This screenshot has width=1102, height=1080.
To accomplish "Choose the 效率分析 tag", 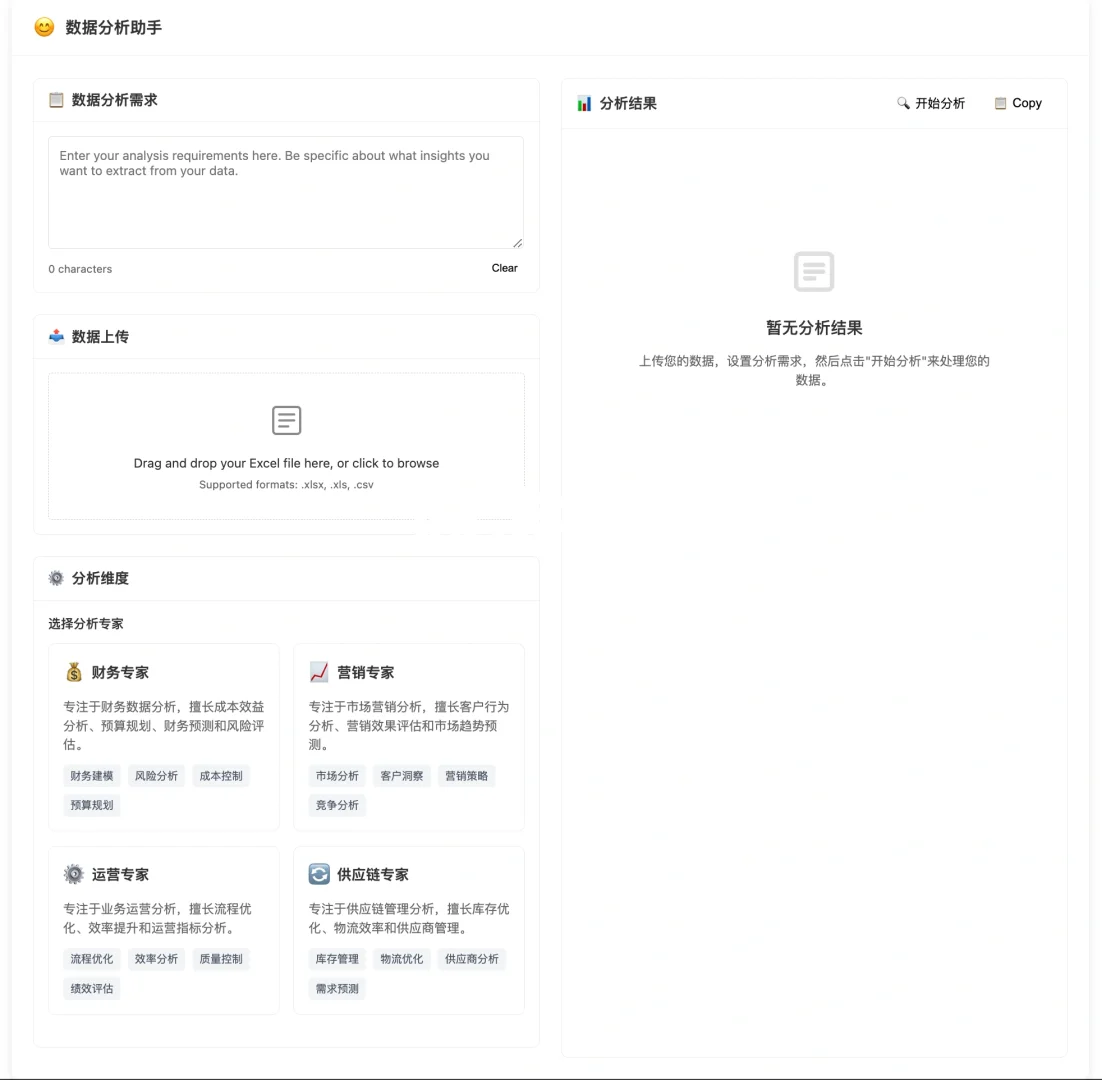I will point(156,959).
